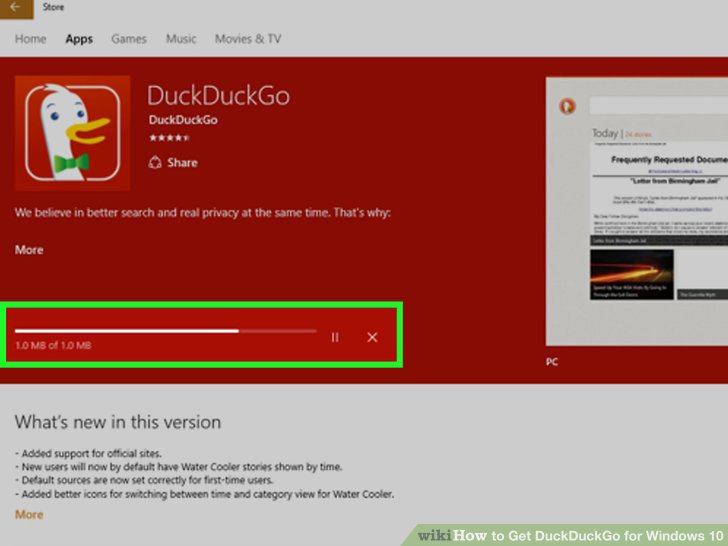Click the PC label under the screenshot
The height and width of the screenshot is (546, 728).
point(552,362)
